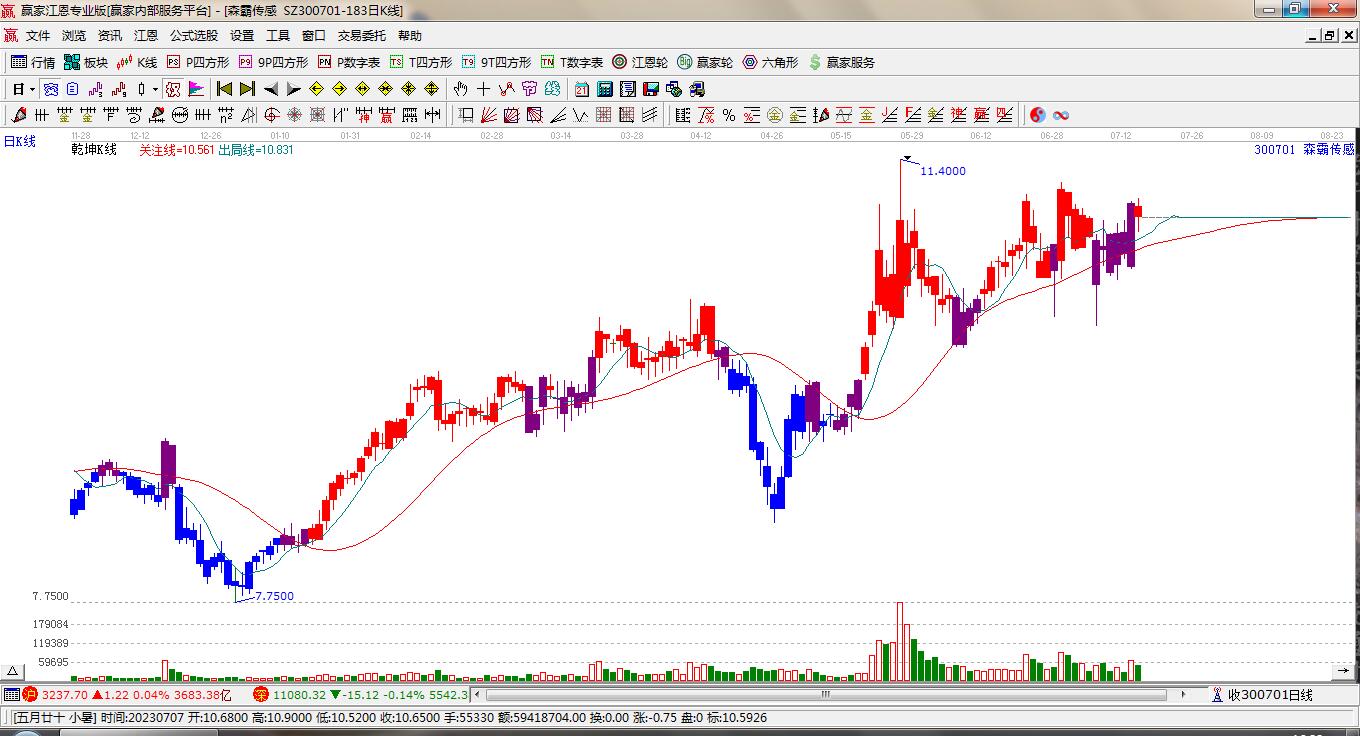Viewport: 1360px width, 736px height.
Task: Click the save floppy disk icon
Action: (x=651, y=89)
